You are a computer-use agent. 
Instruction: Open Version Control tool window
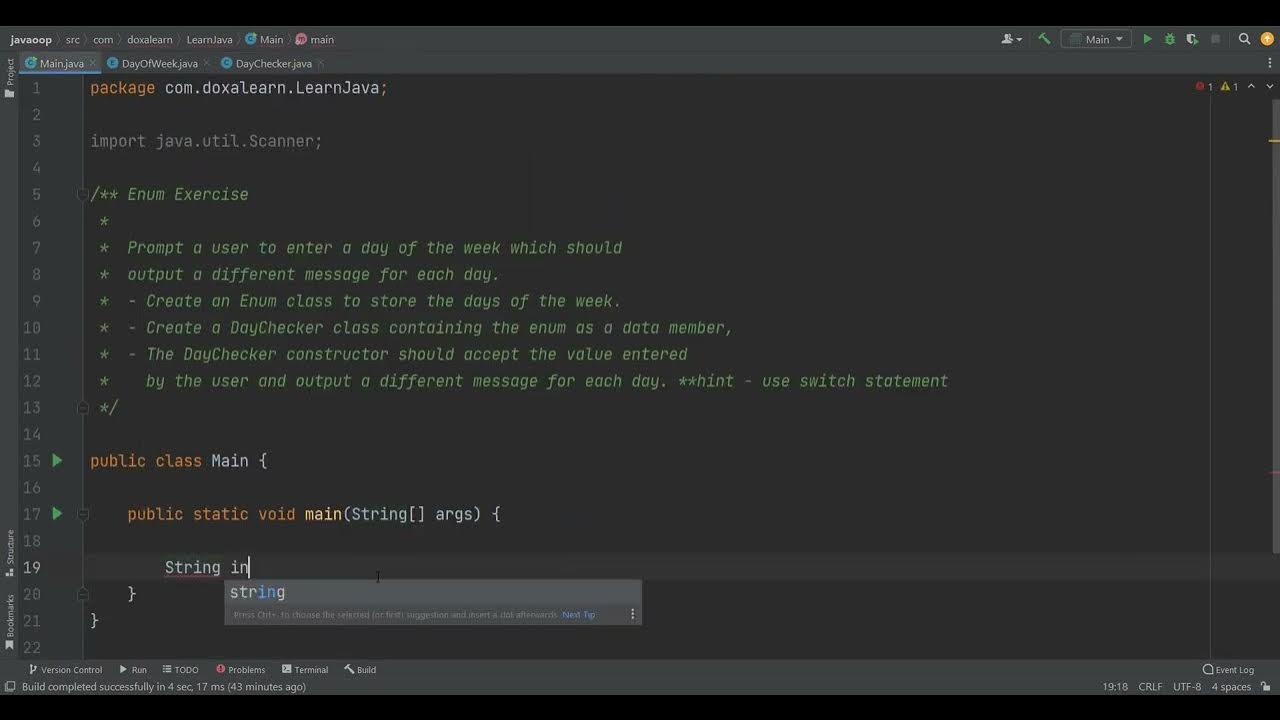point(65,669)
